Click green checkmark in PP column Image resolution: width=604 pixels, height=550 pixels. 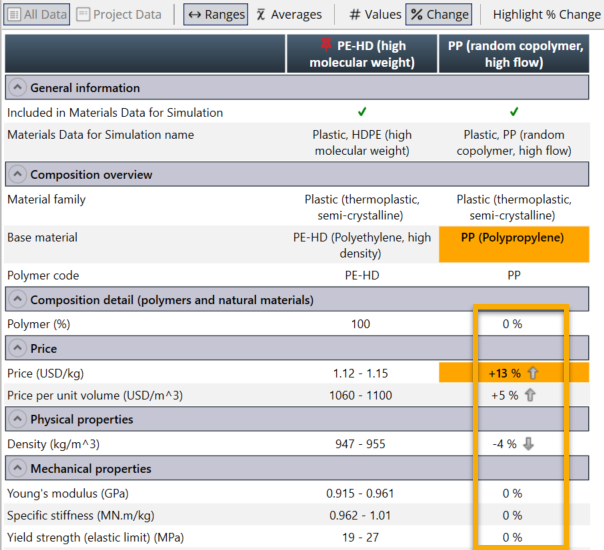click(513, 113)
